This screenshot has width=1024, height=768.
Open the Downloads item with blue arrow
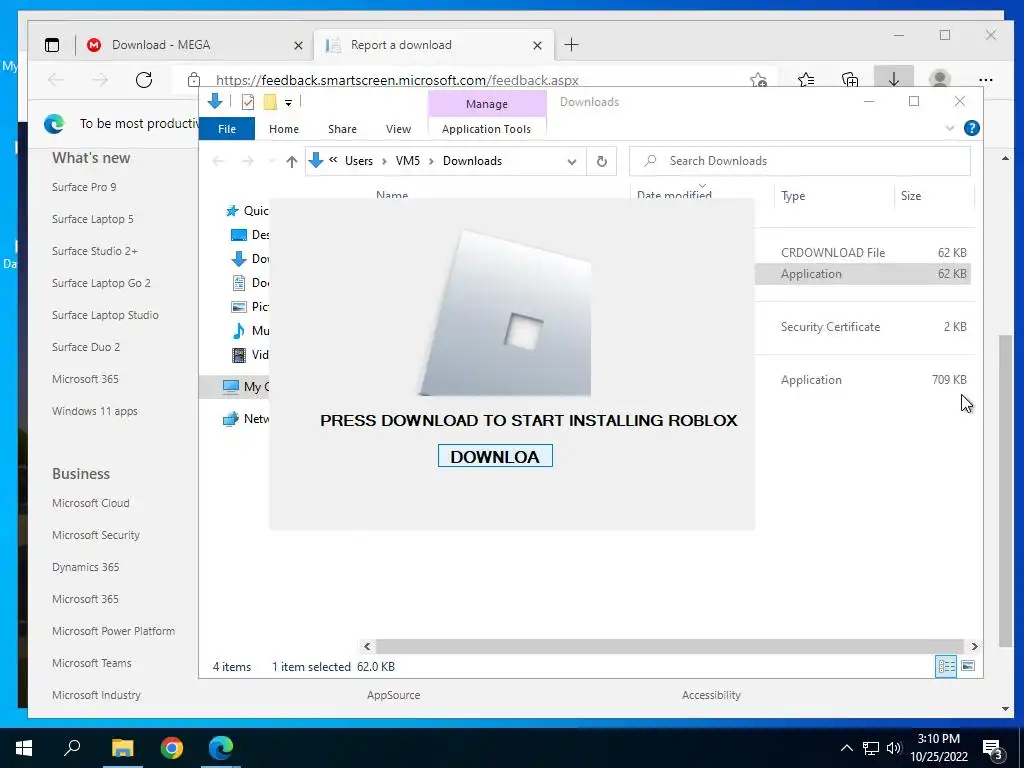point(250,259)
